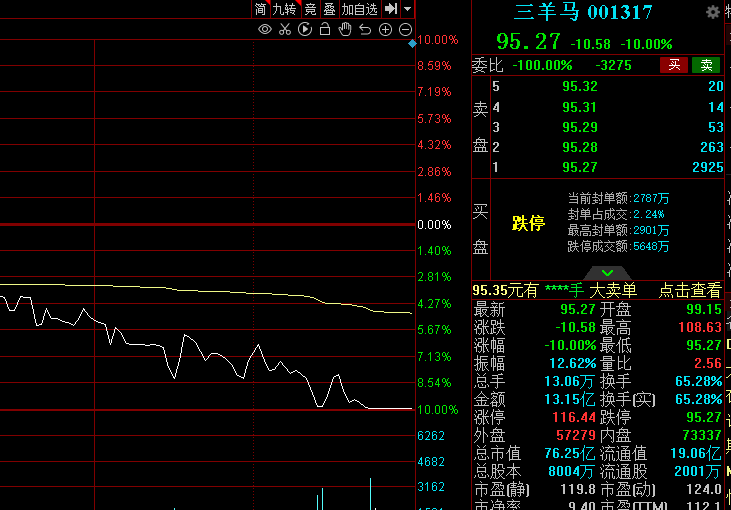Click the red 买 buy button
731x510 pixels.
[x=674, y=65]
